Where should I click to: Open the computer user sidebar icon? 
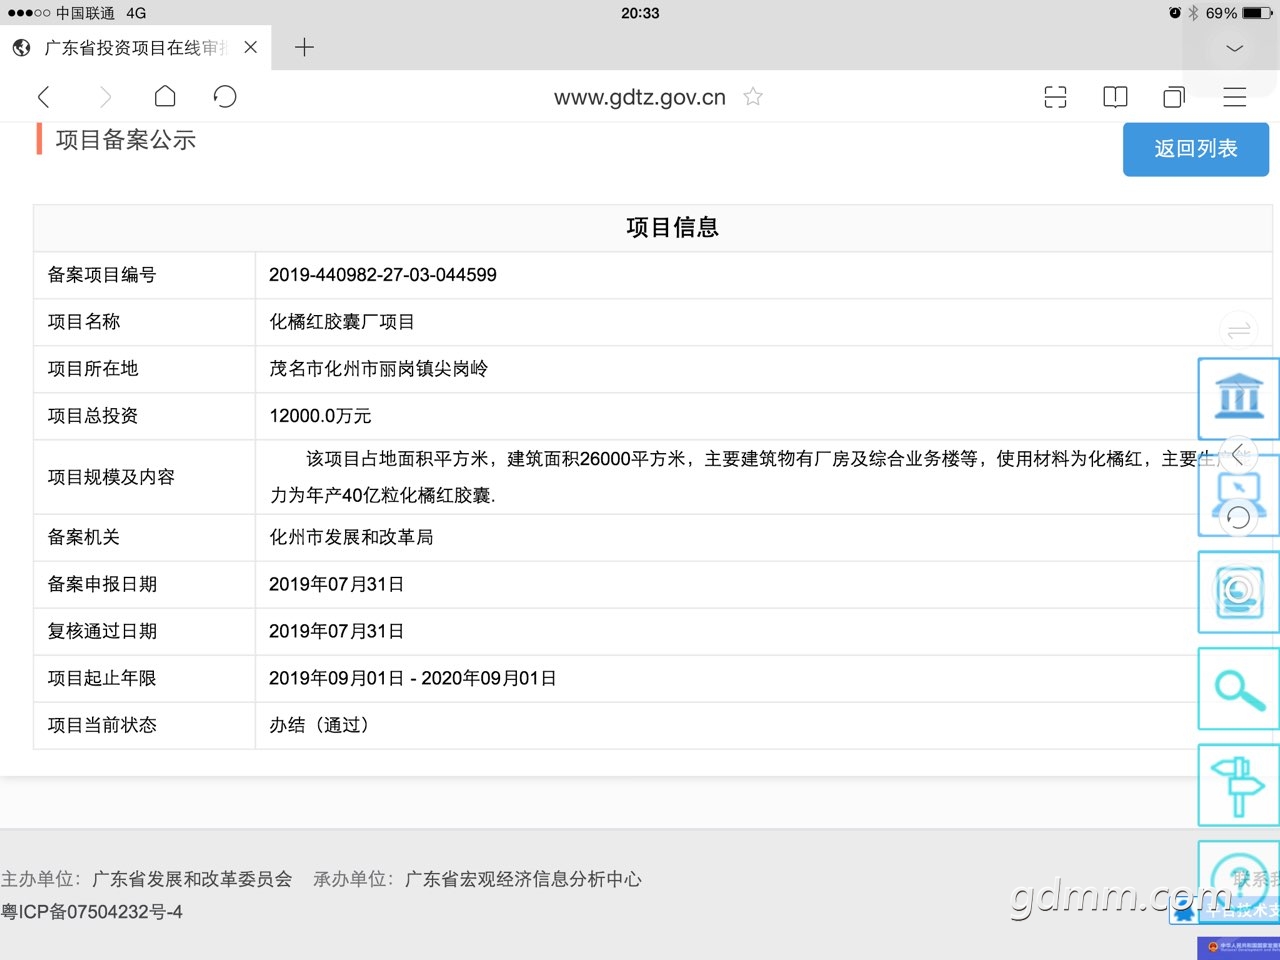click(1239, 496)
